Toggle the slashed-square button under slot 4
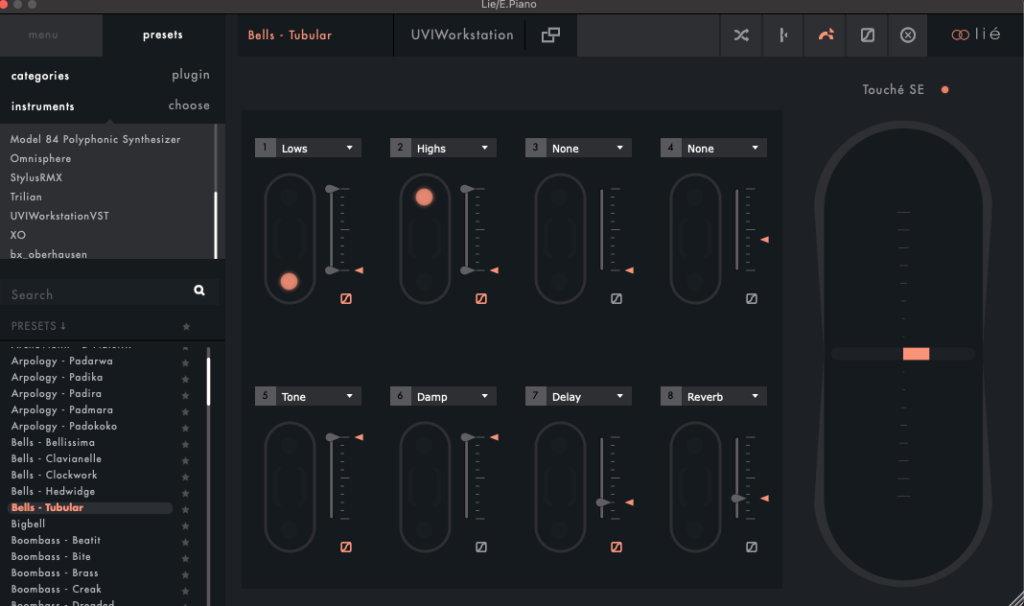 (x=751, y=298)
